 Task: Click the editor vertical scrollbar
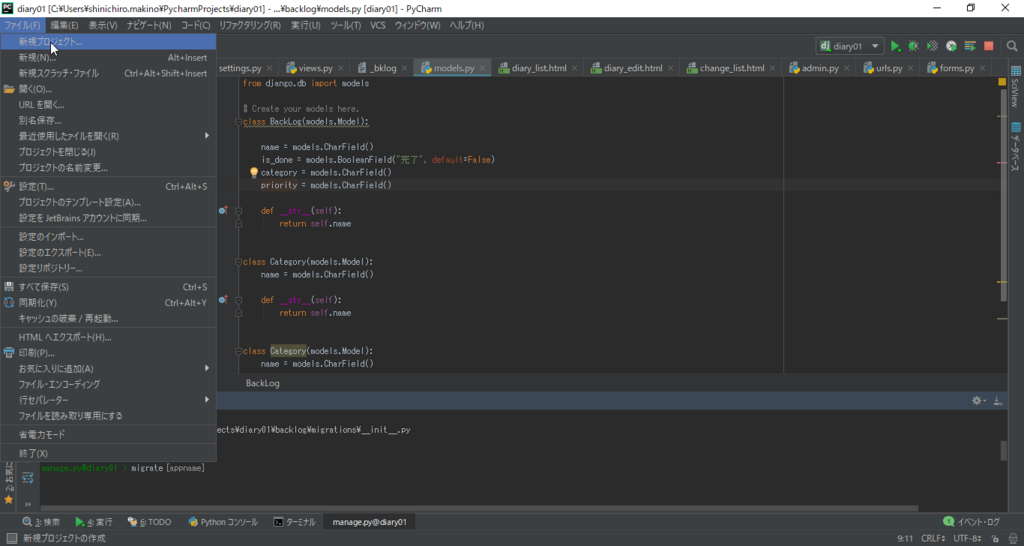[x=1004, y=196]
